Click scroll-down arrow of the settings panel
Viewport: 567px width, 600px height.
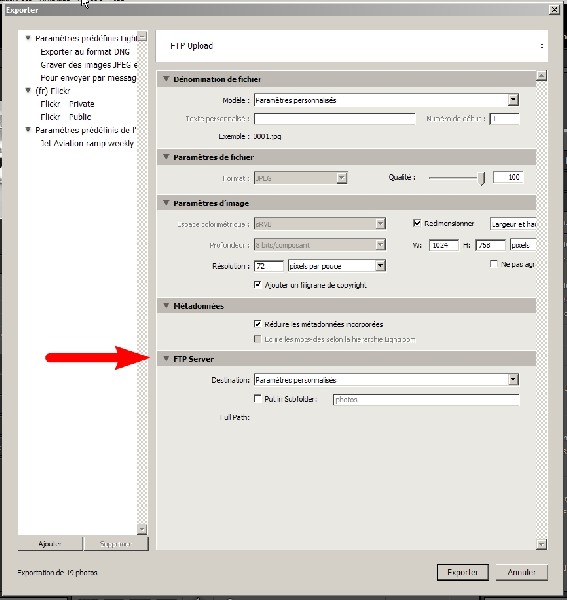(x=541, y=544)
